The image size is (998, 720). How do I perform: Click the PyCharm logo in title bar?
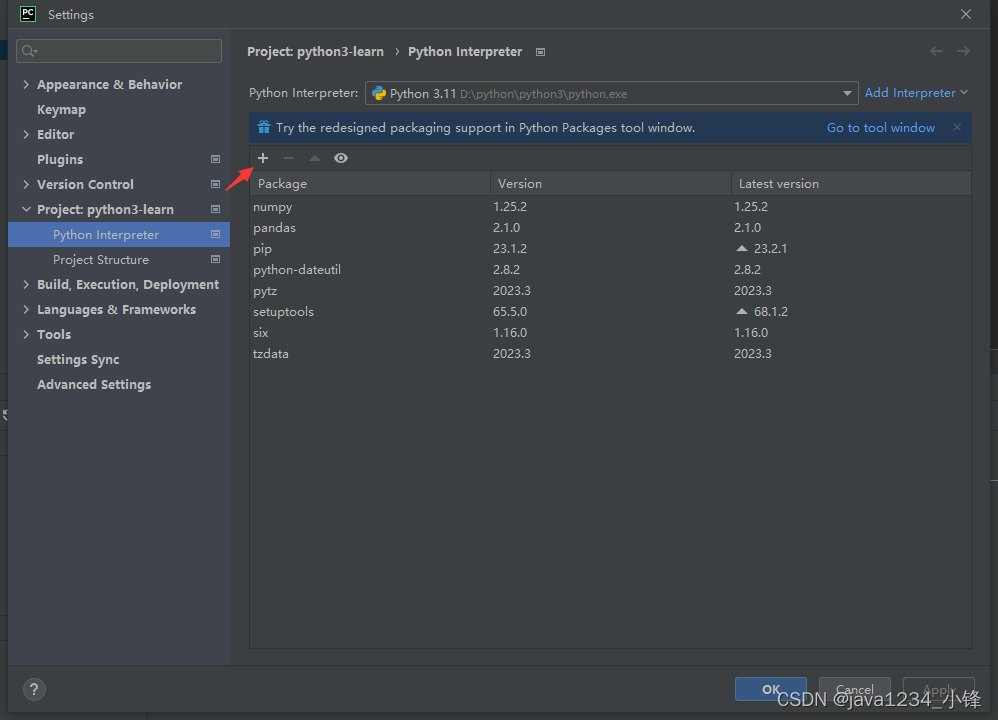(28, 14)
